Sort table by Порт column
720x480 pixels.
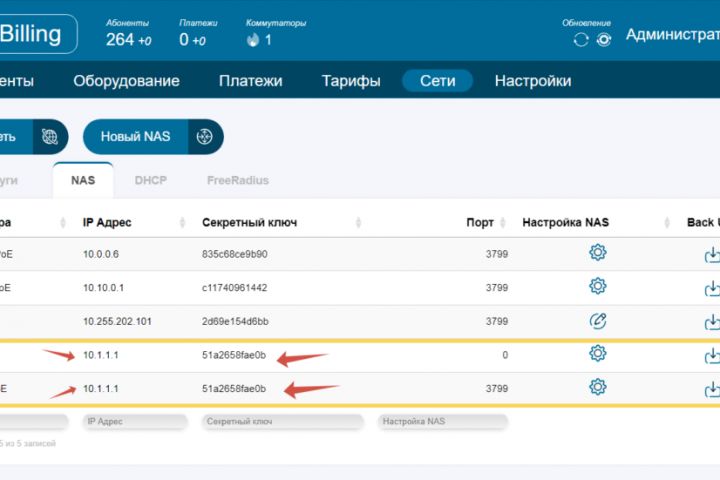pos(479,222)
